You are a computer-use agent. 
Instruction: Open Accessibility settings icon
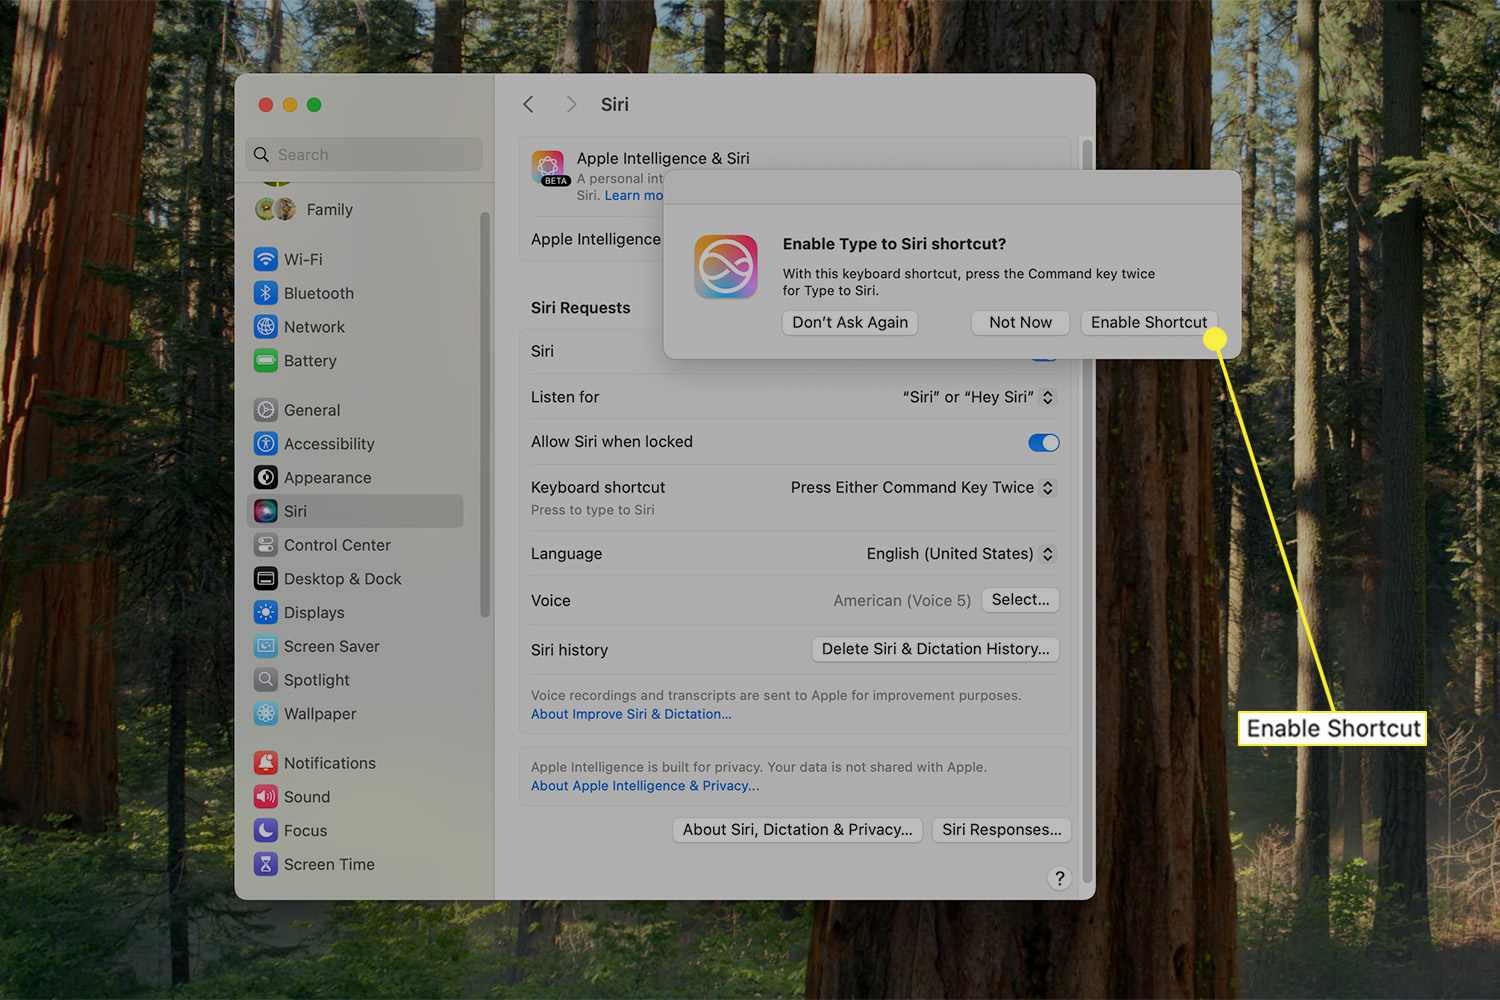(x=265, y=444)
